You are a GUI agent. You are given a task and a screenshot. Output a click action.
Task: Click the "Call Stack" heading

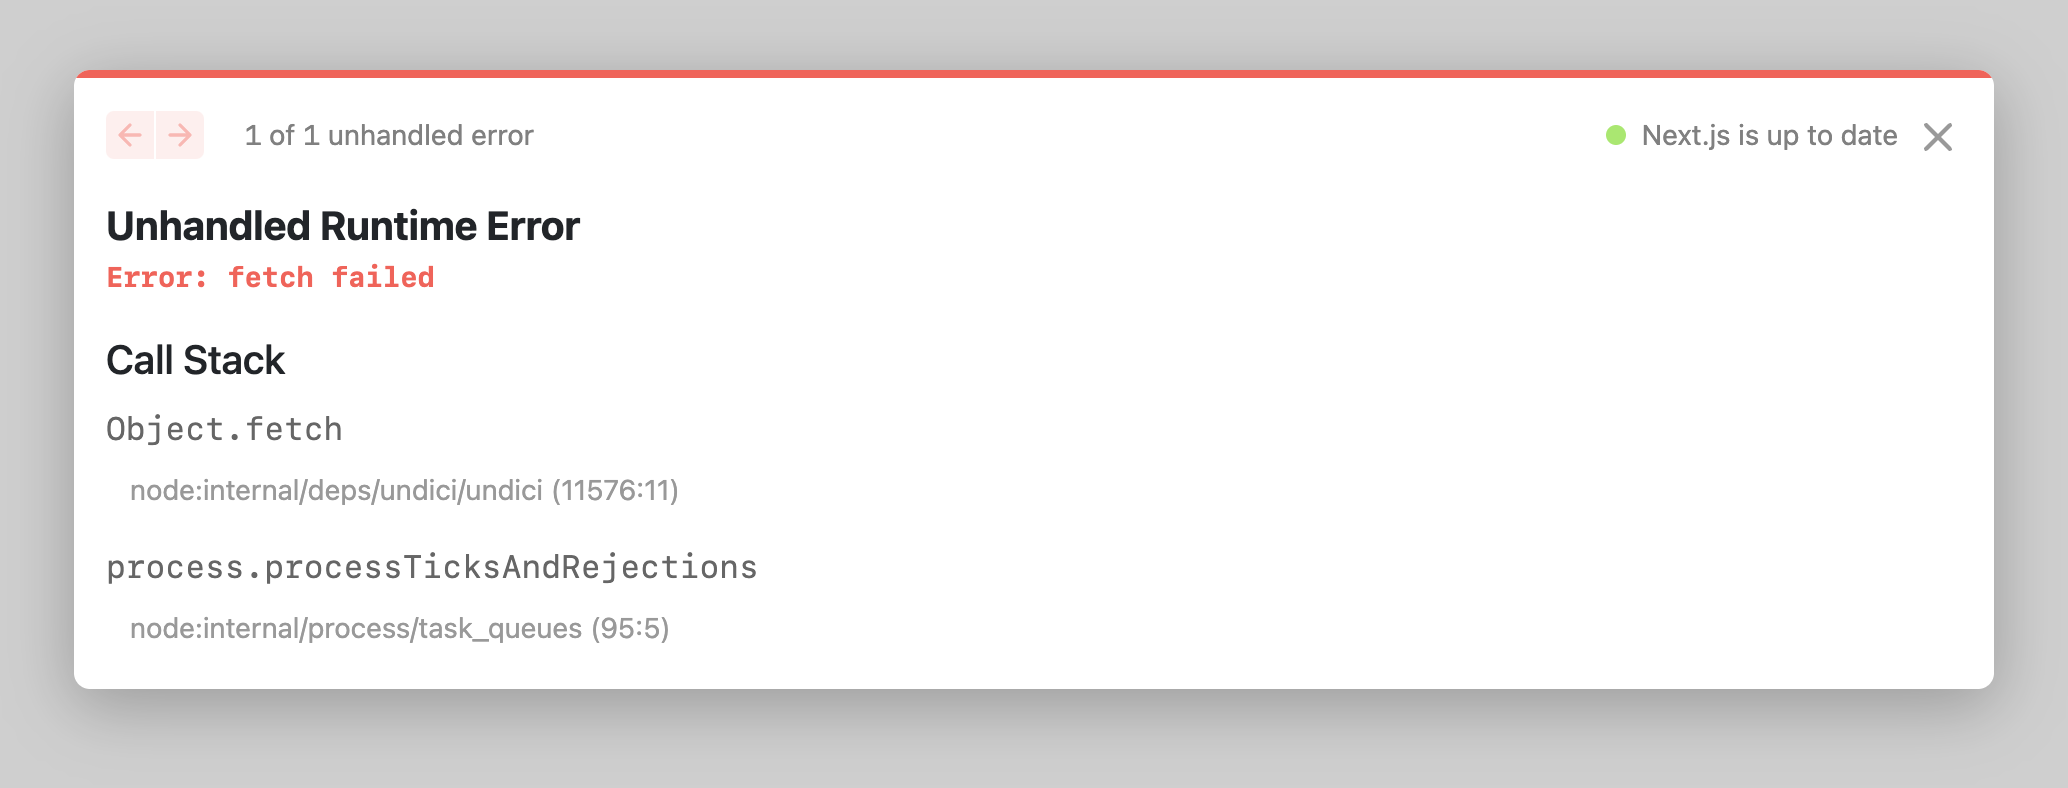click(x=195, y=360)
